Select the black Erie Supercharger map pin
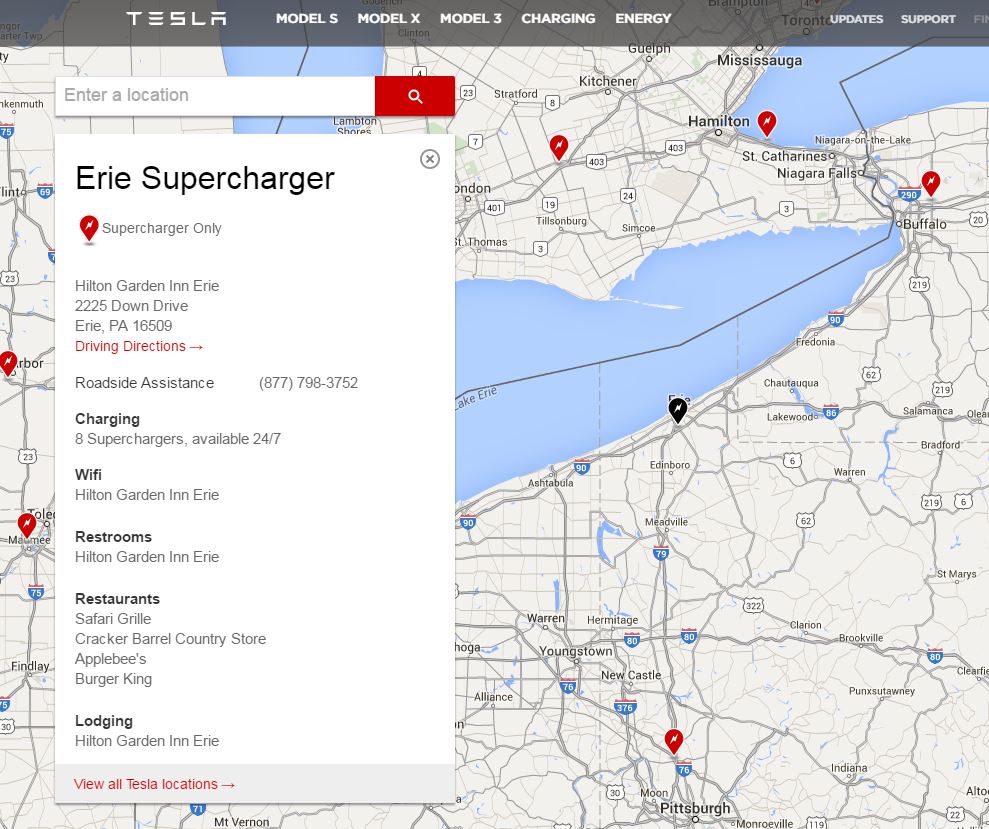Image resolution: width=989 pixels, height=829 pixels. tap(677, 409)
